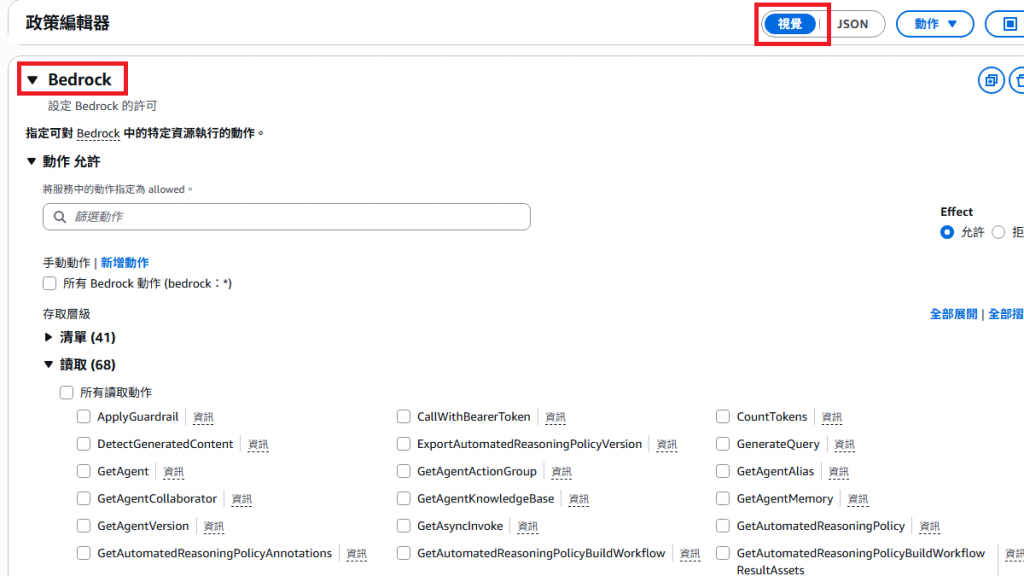1024x576 pixels.
Task: Check 所有 Bedrock 動作 (bedrock:*) checkbox
Action: (50, 283)
